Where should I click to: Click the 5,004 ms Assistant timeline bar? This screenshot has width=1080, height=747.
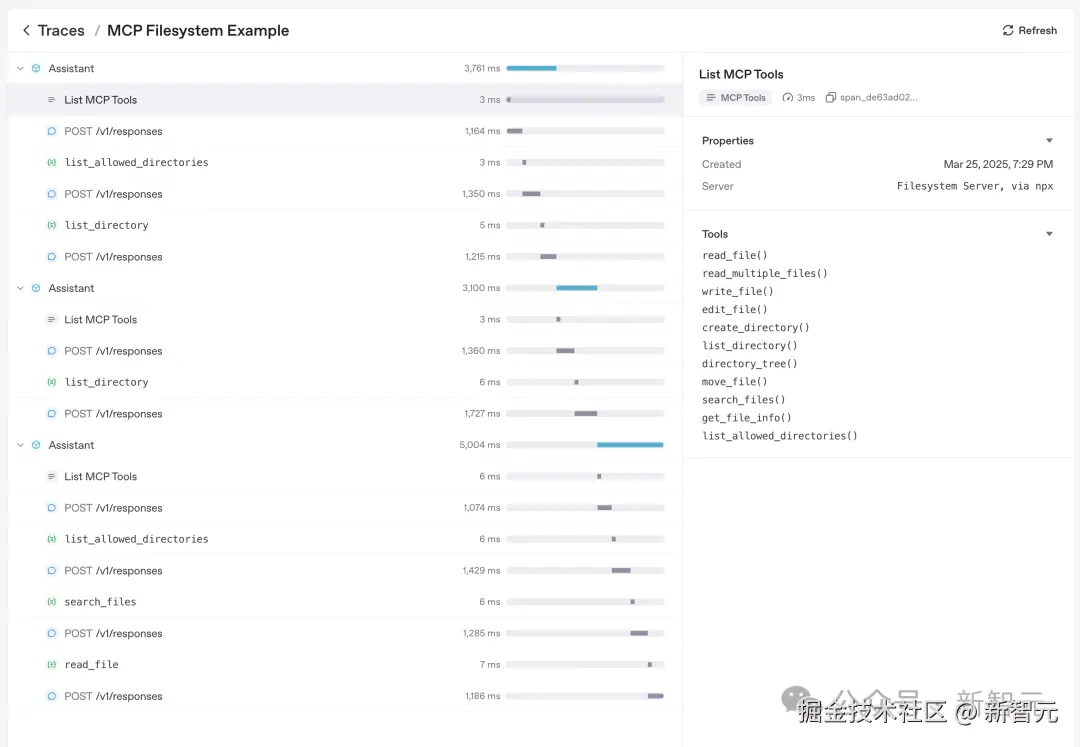pos(630,445)
